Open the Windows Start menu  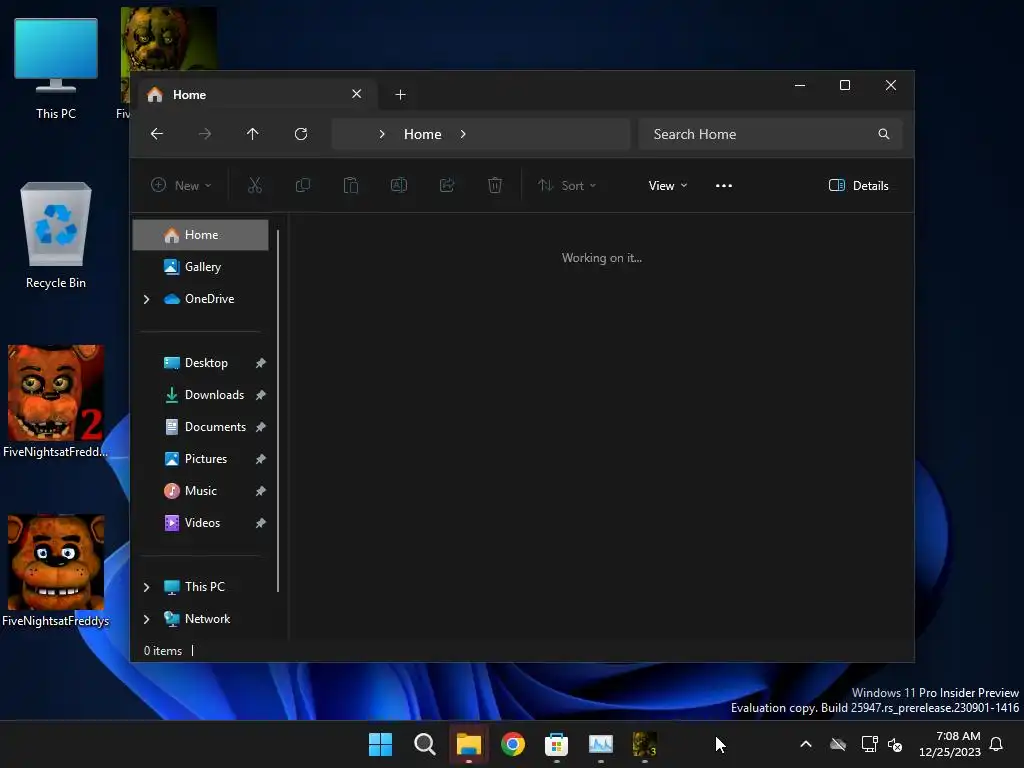(380, 744)
